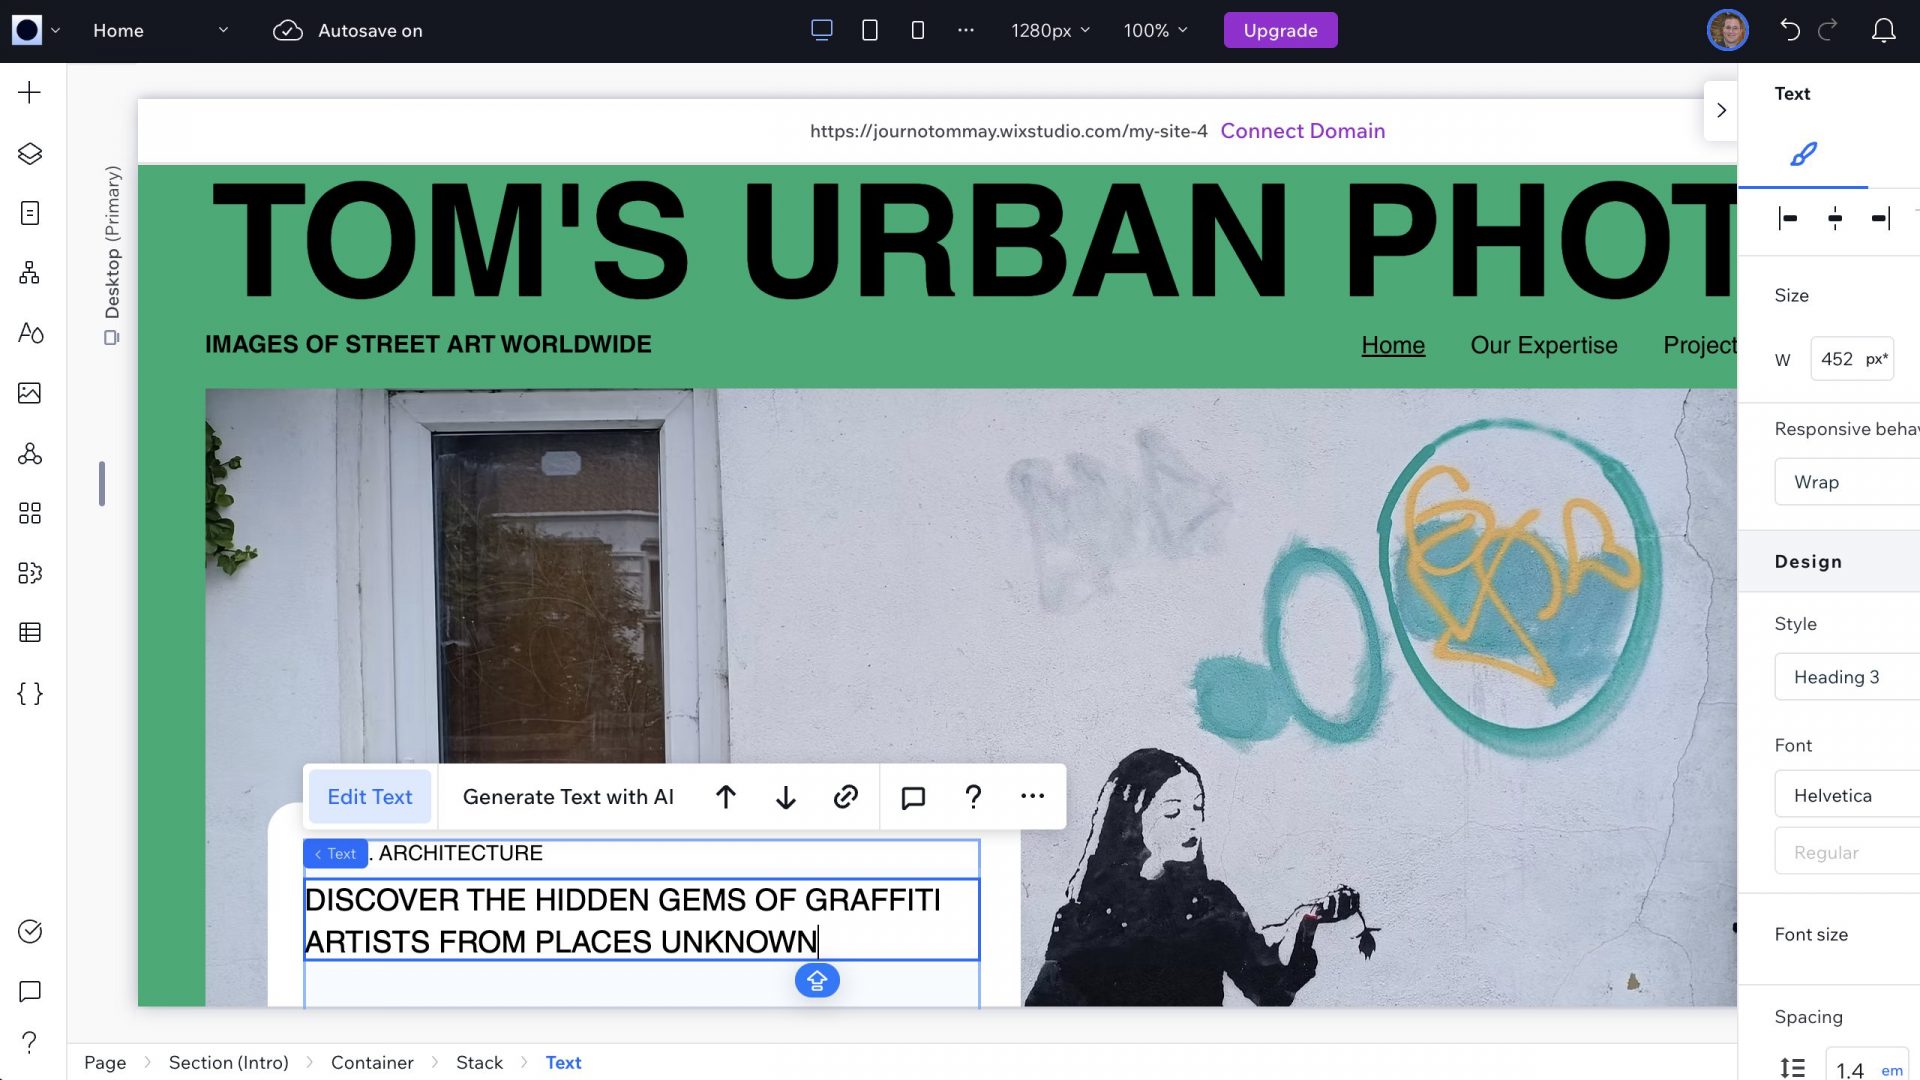Move text up with arrow icon
This screenshot has height=1080, width=1920.
[726, 797]
